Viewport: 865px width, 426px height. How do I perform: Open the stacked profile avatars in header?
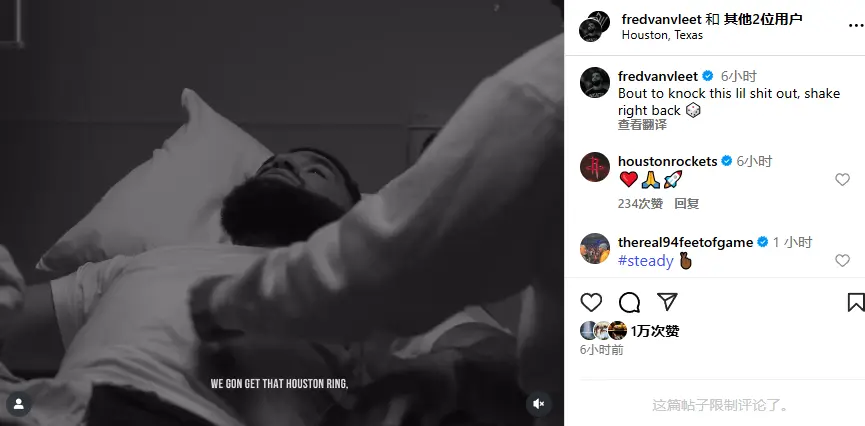click(x=594, y=26)
